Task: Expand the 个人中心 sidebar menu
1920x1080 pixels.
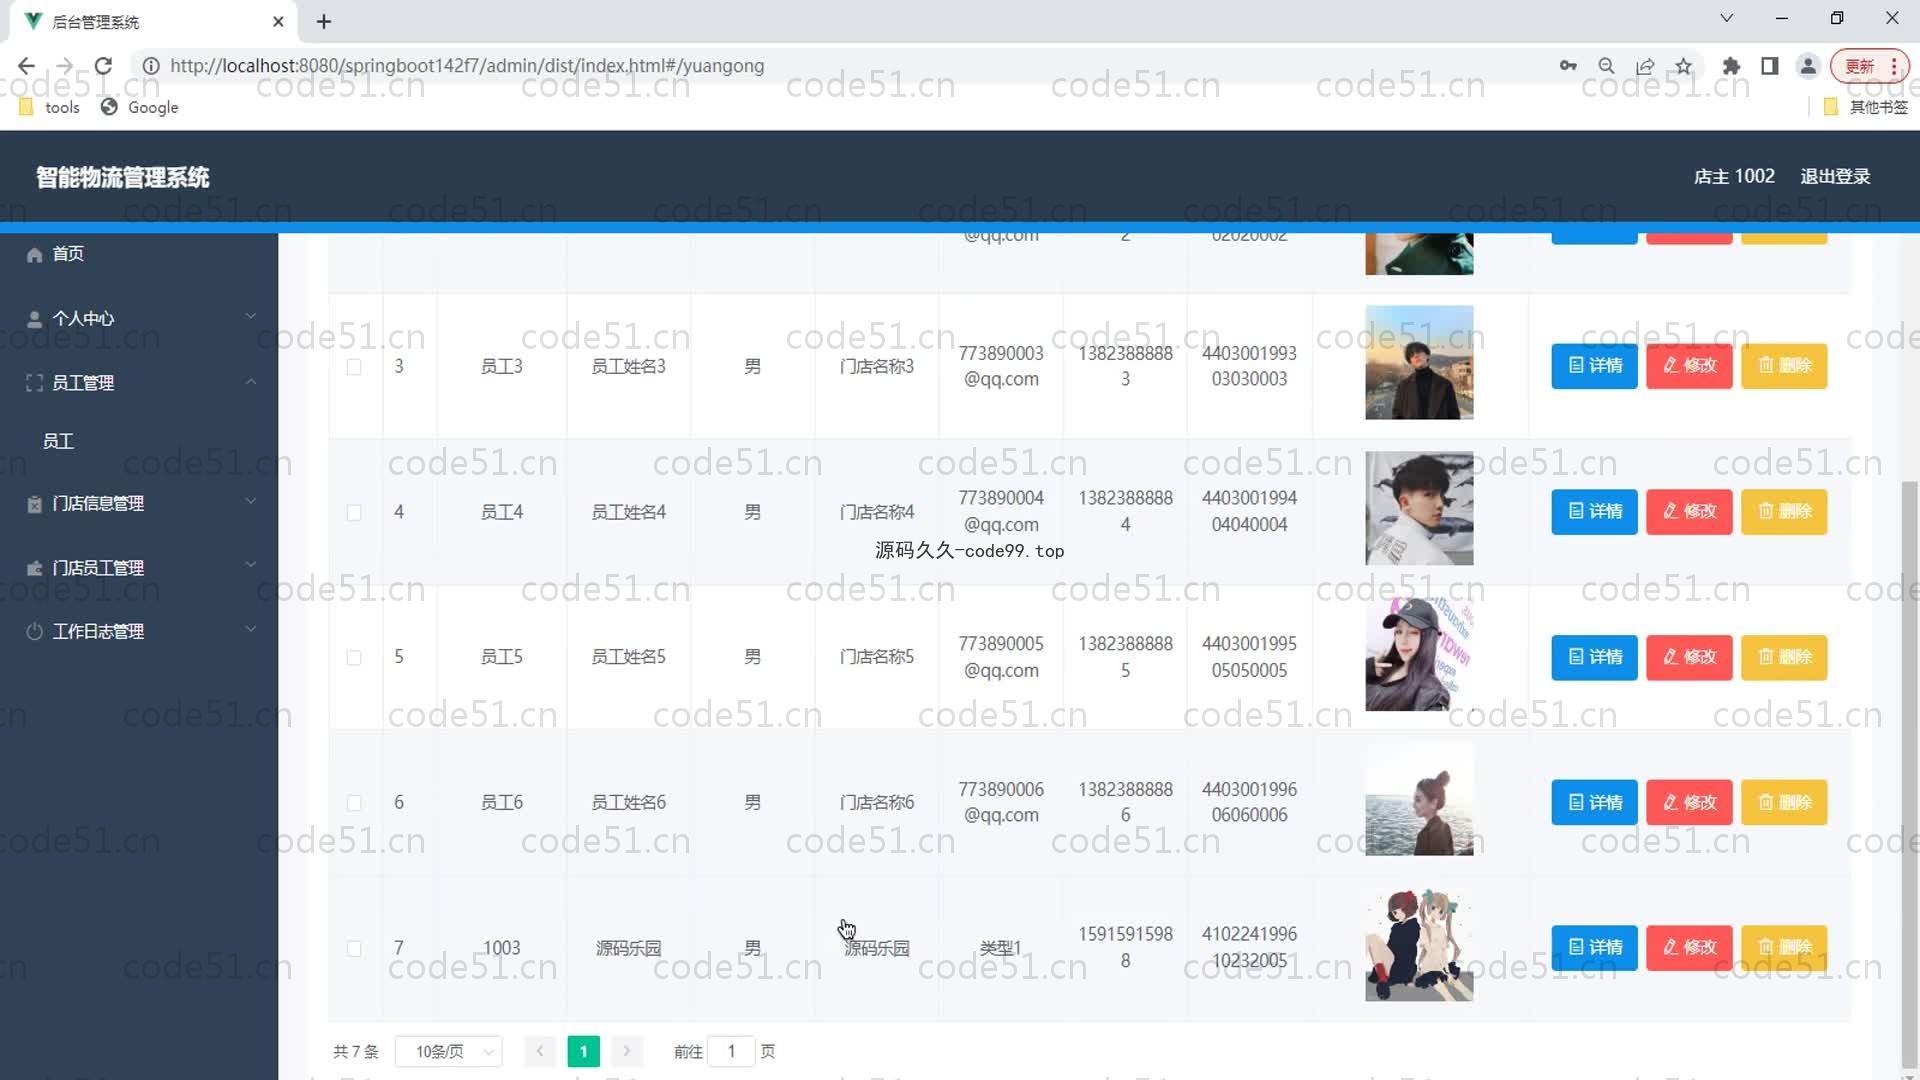Action: pos(139,318)
